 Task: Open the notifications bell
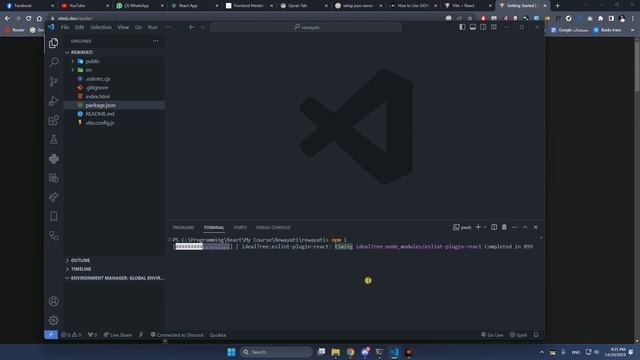(x=536, y=335)
